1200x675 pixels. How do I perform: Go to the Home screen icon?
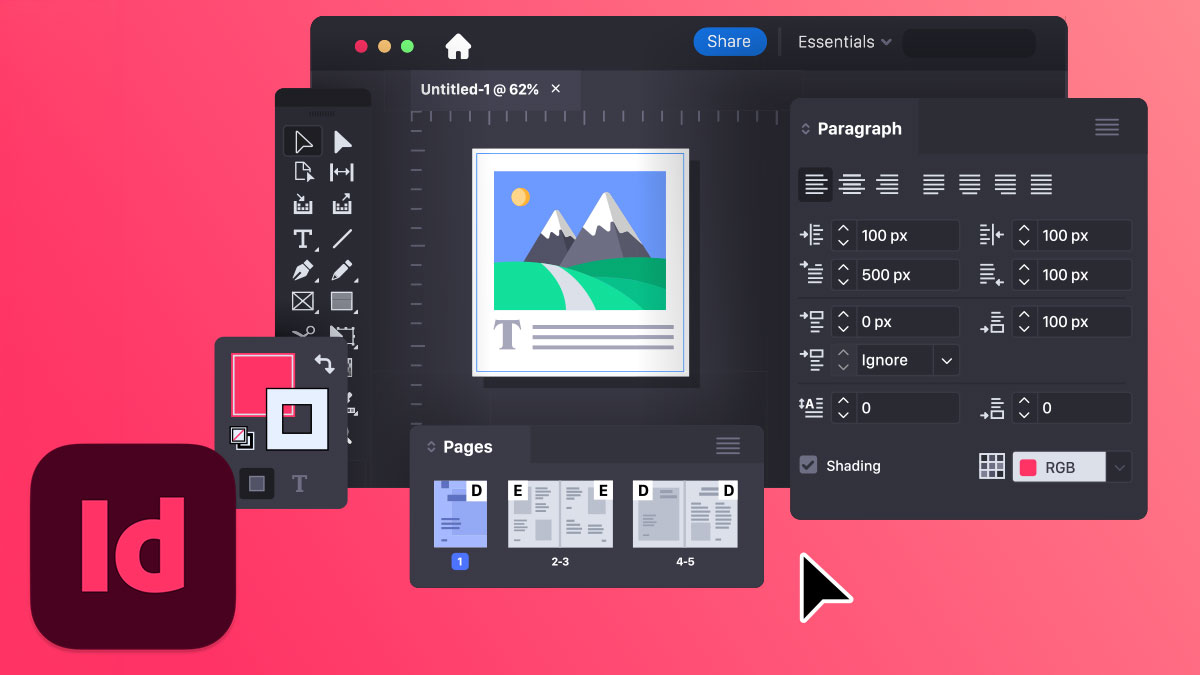[458, 46]
